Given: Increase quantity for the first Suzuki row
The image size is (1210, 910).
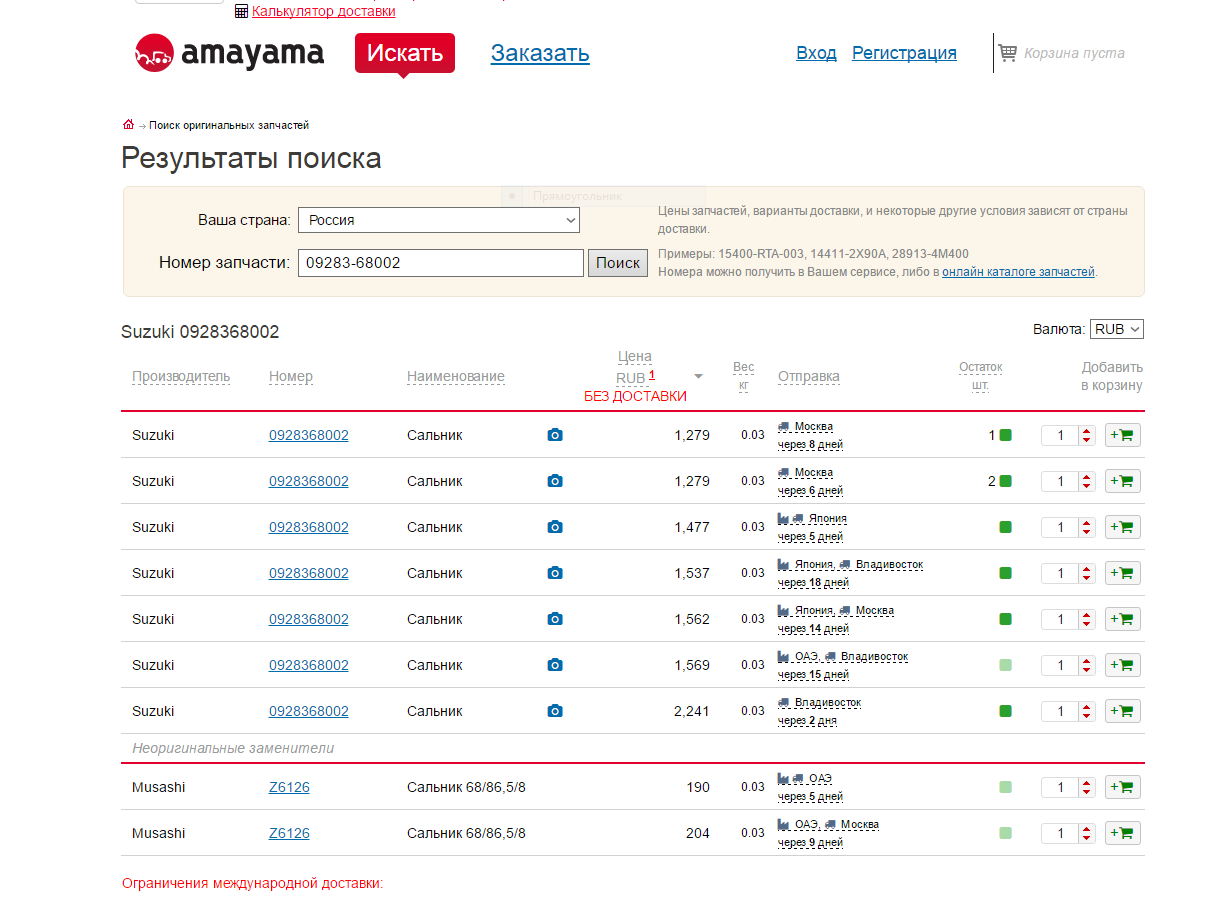Looking at the screenshot, I should (1087, 430).
